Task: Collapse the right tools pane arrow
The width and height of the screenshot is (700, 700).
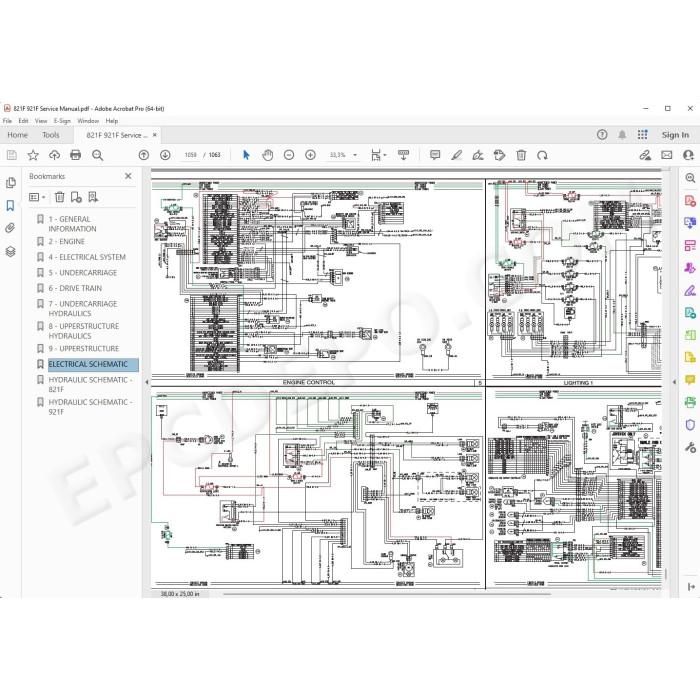Action: (674, 382)
